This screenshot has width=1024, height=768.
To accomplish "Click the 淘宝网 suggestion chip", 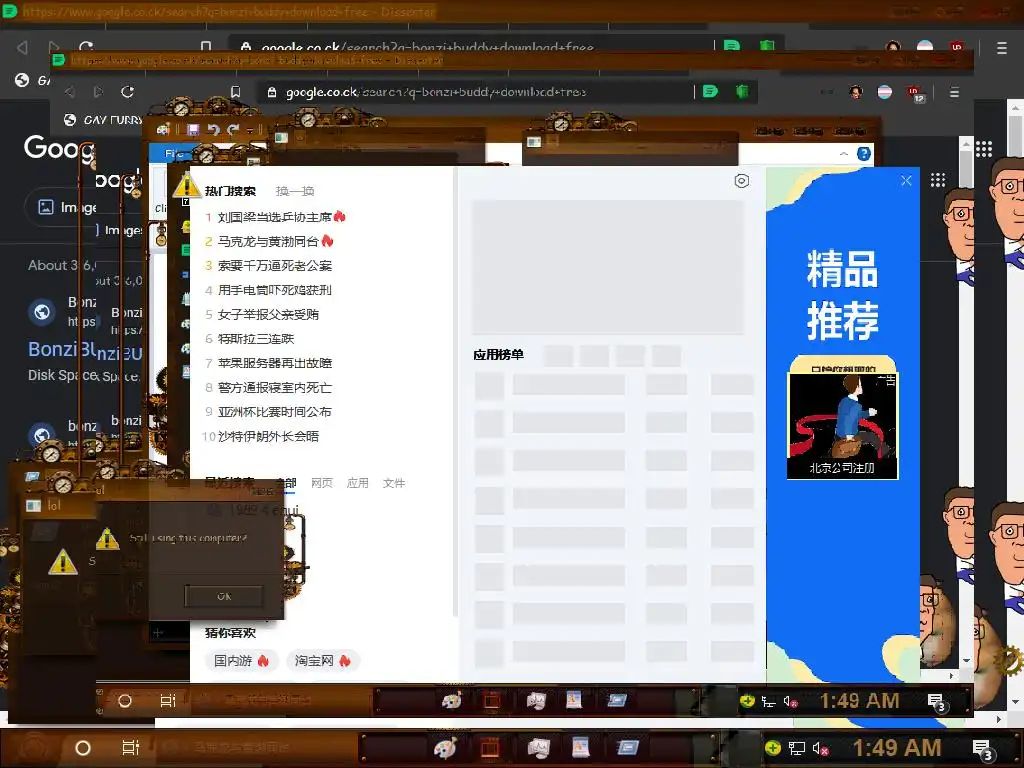I will [323, 660].
